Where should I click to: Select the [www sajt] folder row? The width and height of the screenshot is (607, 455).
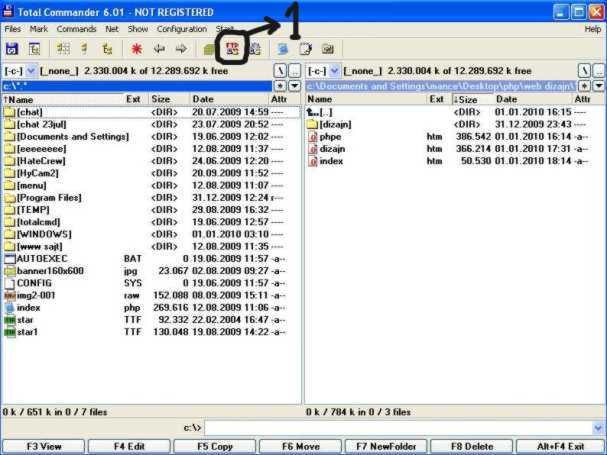click(151, 247)
